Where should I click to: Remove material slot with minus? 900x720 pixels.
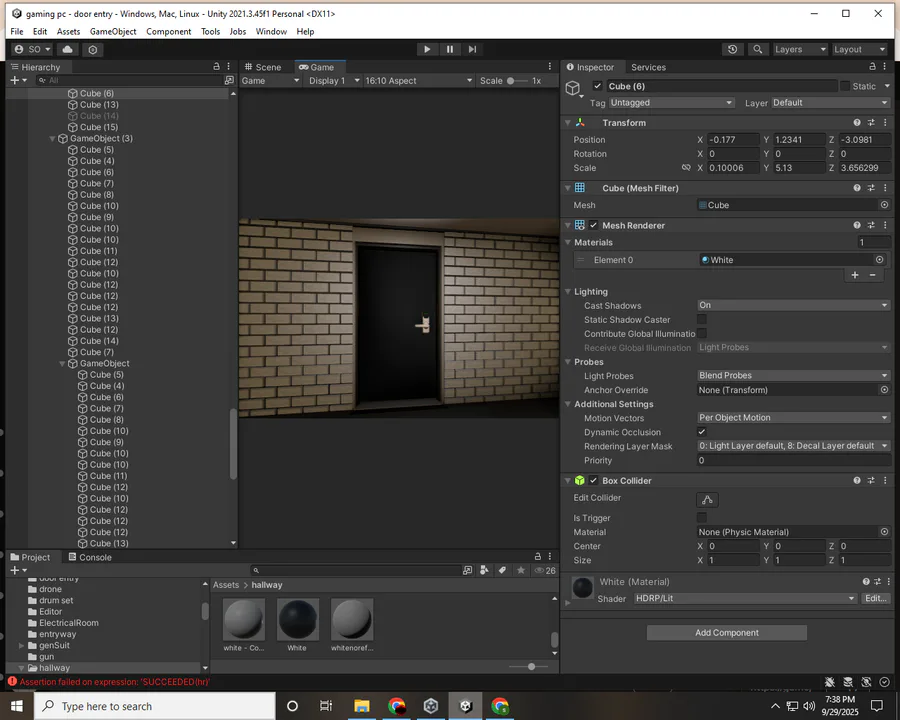pyautogui.click(x=872, y=275)
